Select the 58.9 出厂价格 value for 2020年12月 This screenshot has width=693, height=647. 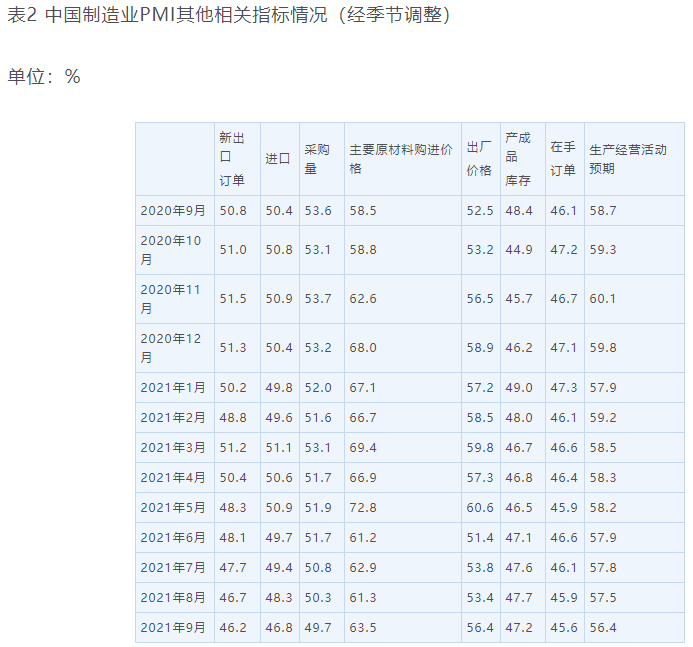(480, 348)
